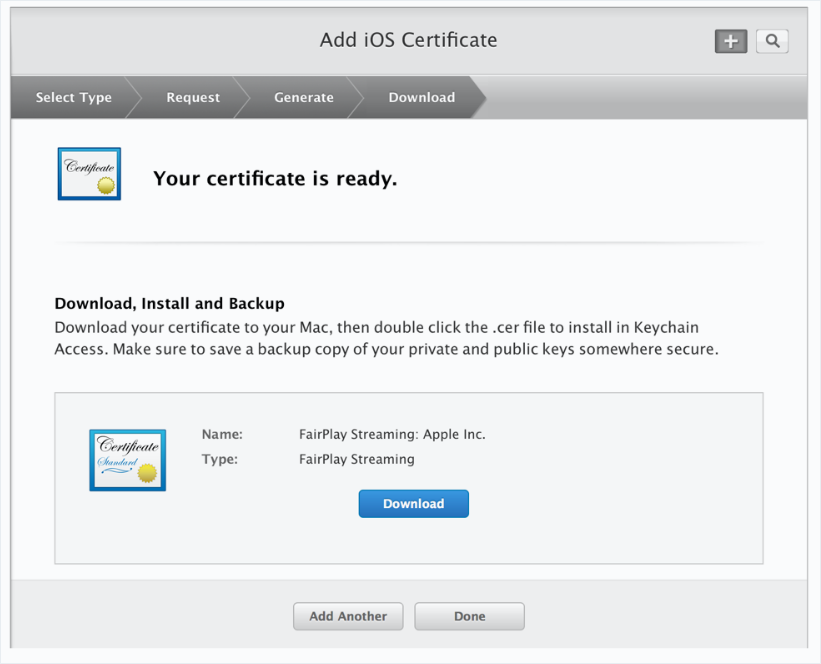Click 'FairPlay Streaming: Apple Inc.' name value
821x664 pixels.
coord(392,434)
